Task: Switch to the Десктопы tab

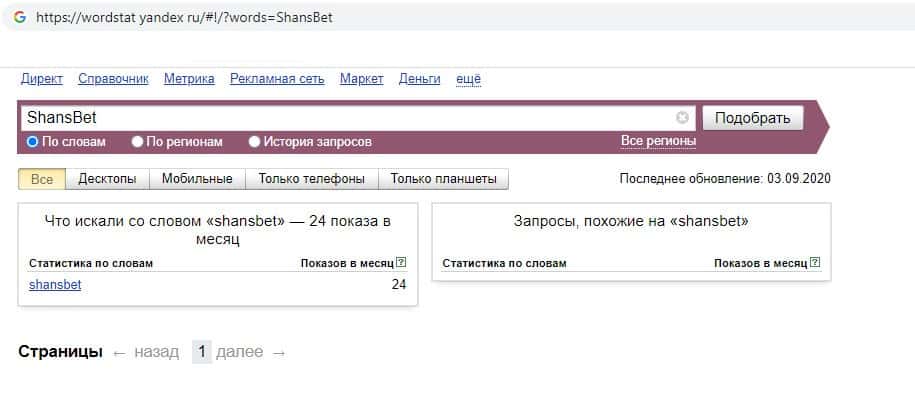Action: (x=107, y=179)
